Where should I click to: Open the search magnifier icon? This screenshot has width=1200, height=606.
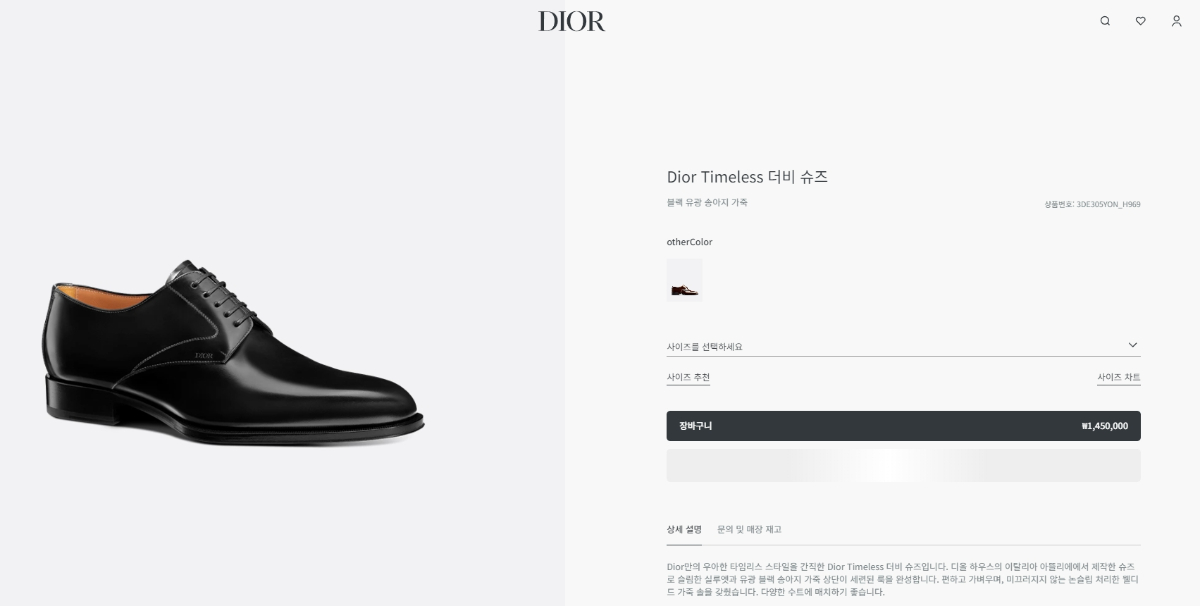(1105, 21)
